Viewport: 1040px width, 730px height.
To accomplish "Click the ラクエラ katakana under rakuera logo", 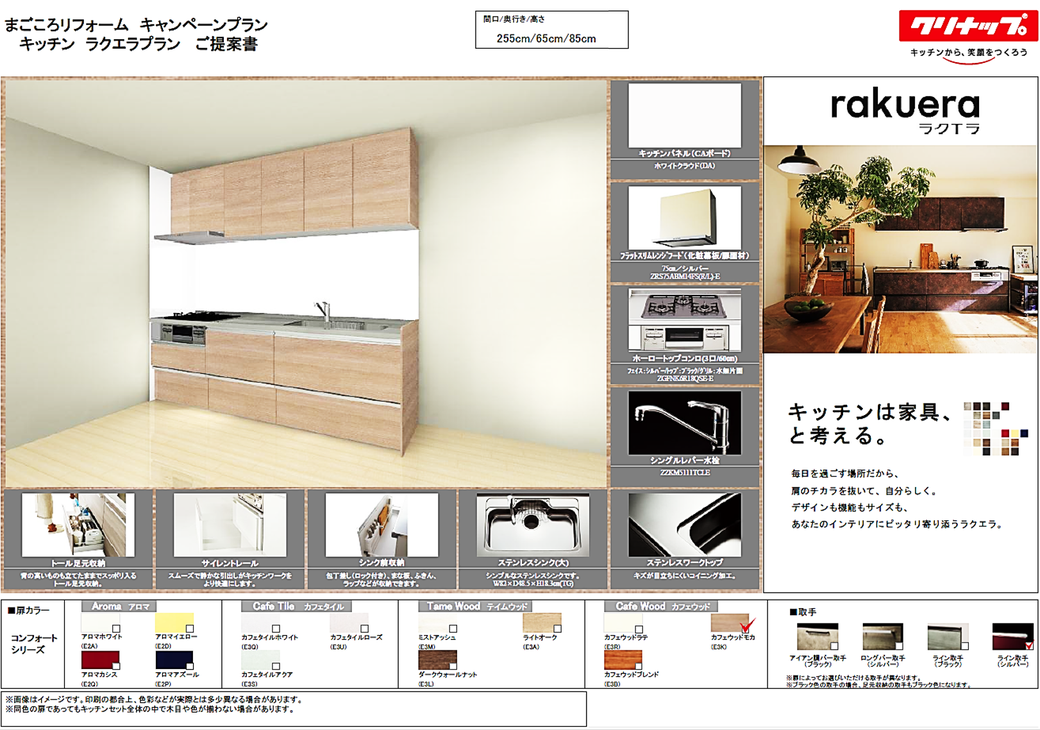I will [948, 129].
